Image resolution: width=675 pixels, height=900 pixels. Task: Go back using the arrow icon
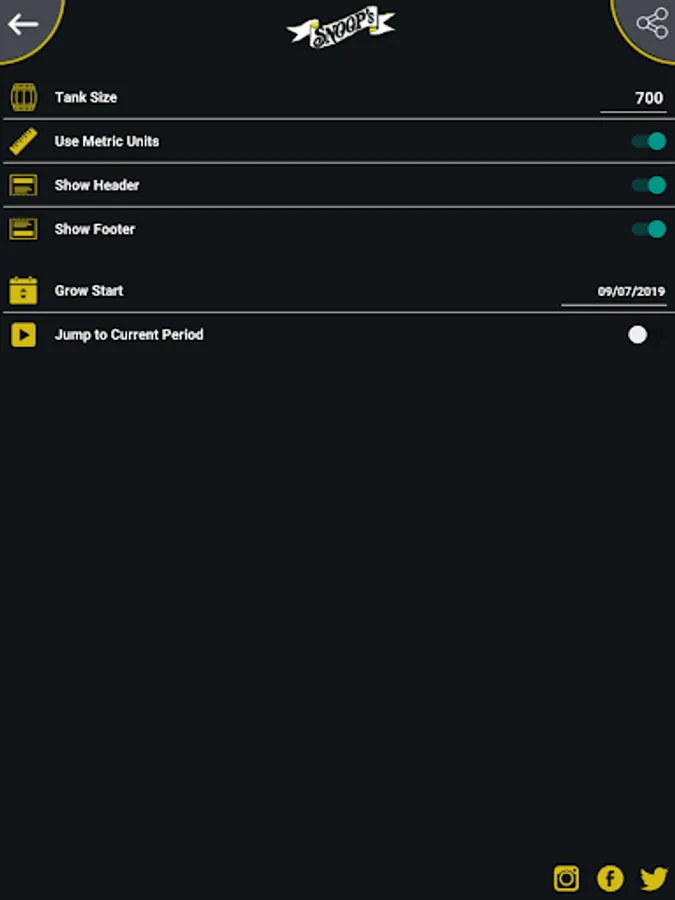click(23, 25)
